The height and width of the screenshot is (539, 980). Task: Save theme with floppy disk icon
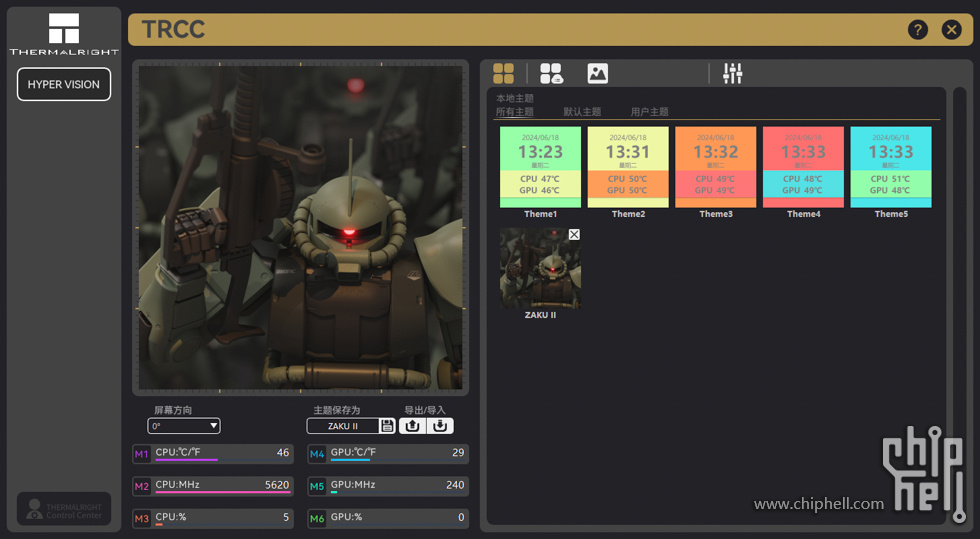pos(388,426)
